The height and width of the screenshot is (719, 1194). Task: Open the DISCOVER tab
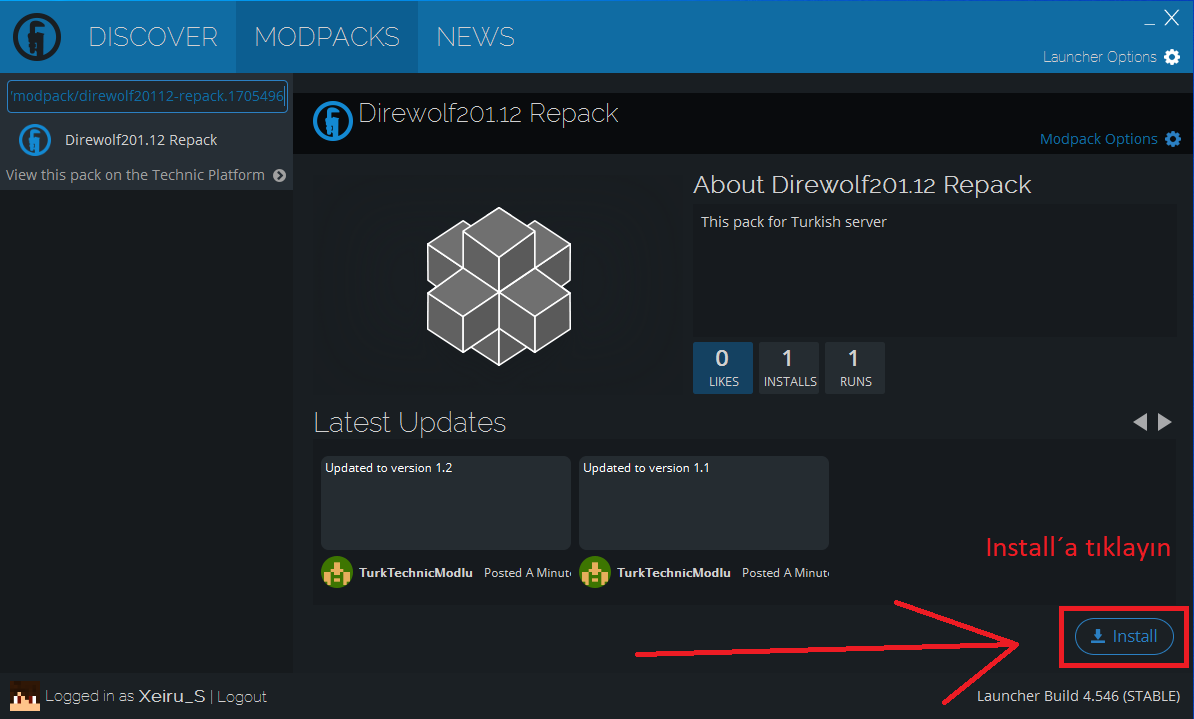click(152, 37)
